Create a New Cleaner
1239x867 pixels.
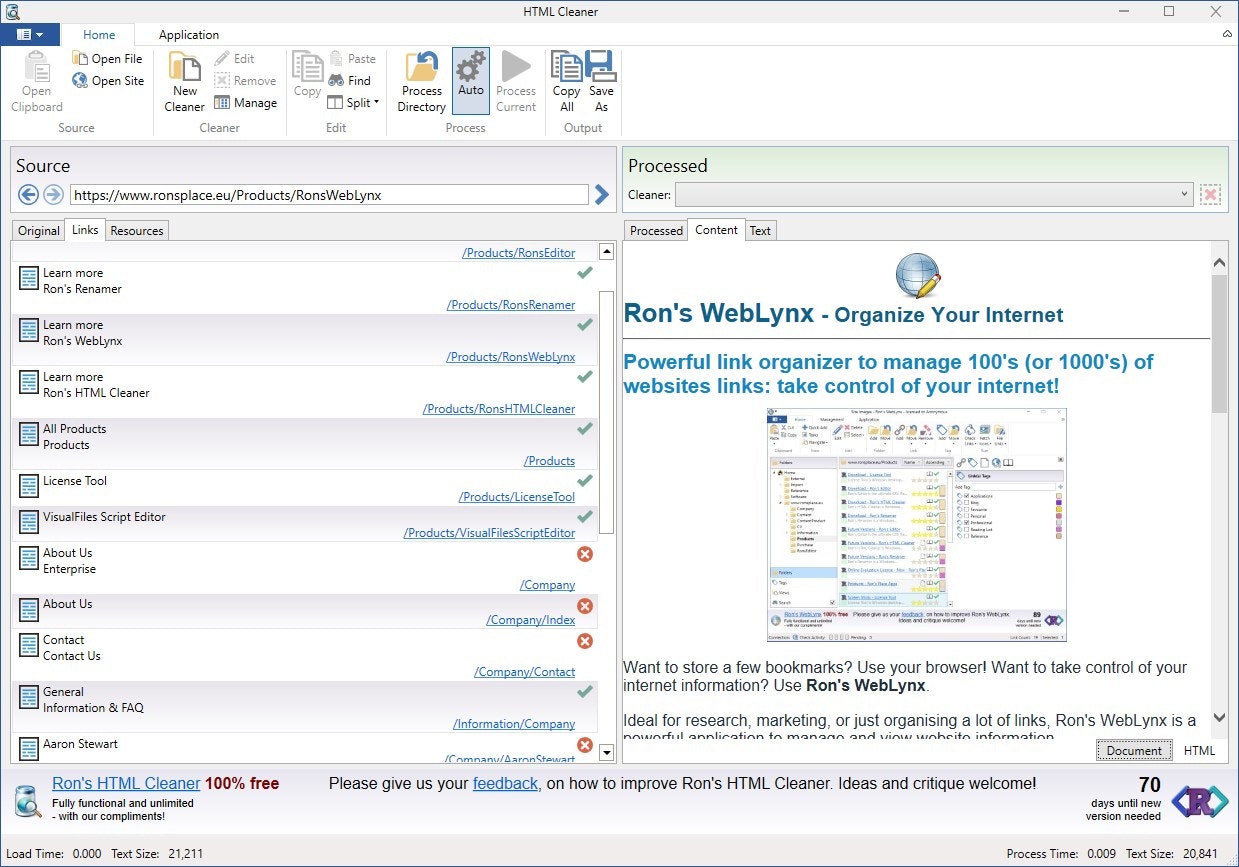click(184, 82)
